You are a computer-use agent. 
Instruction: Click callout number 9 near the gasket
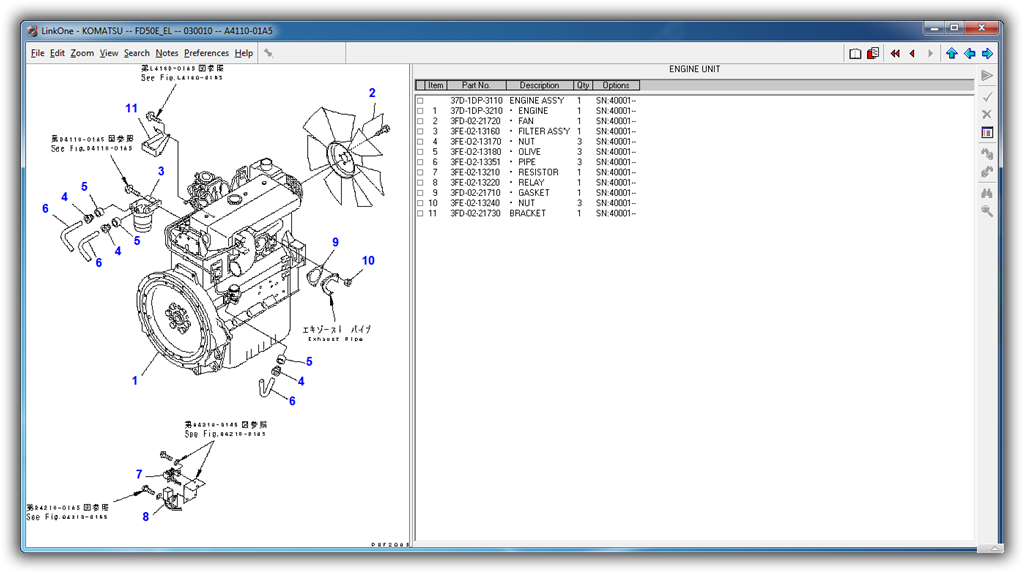click(x=336, y=242)
